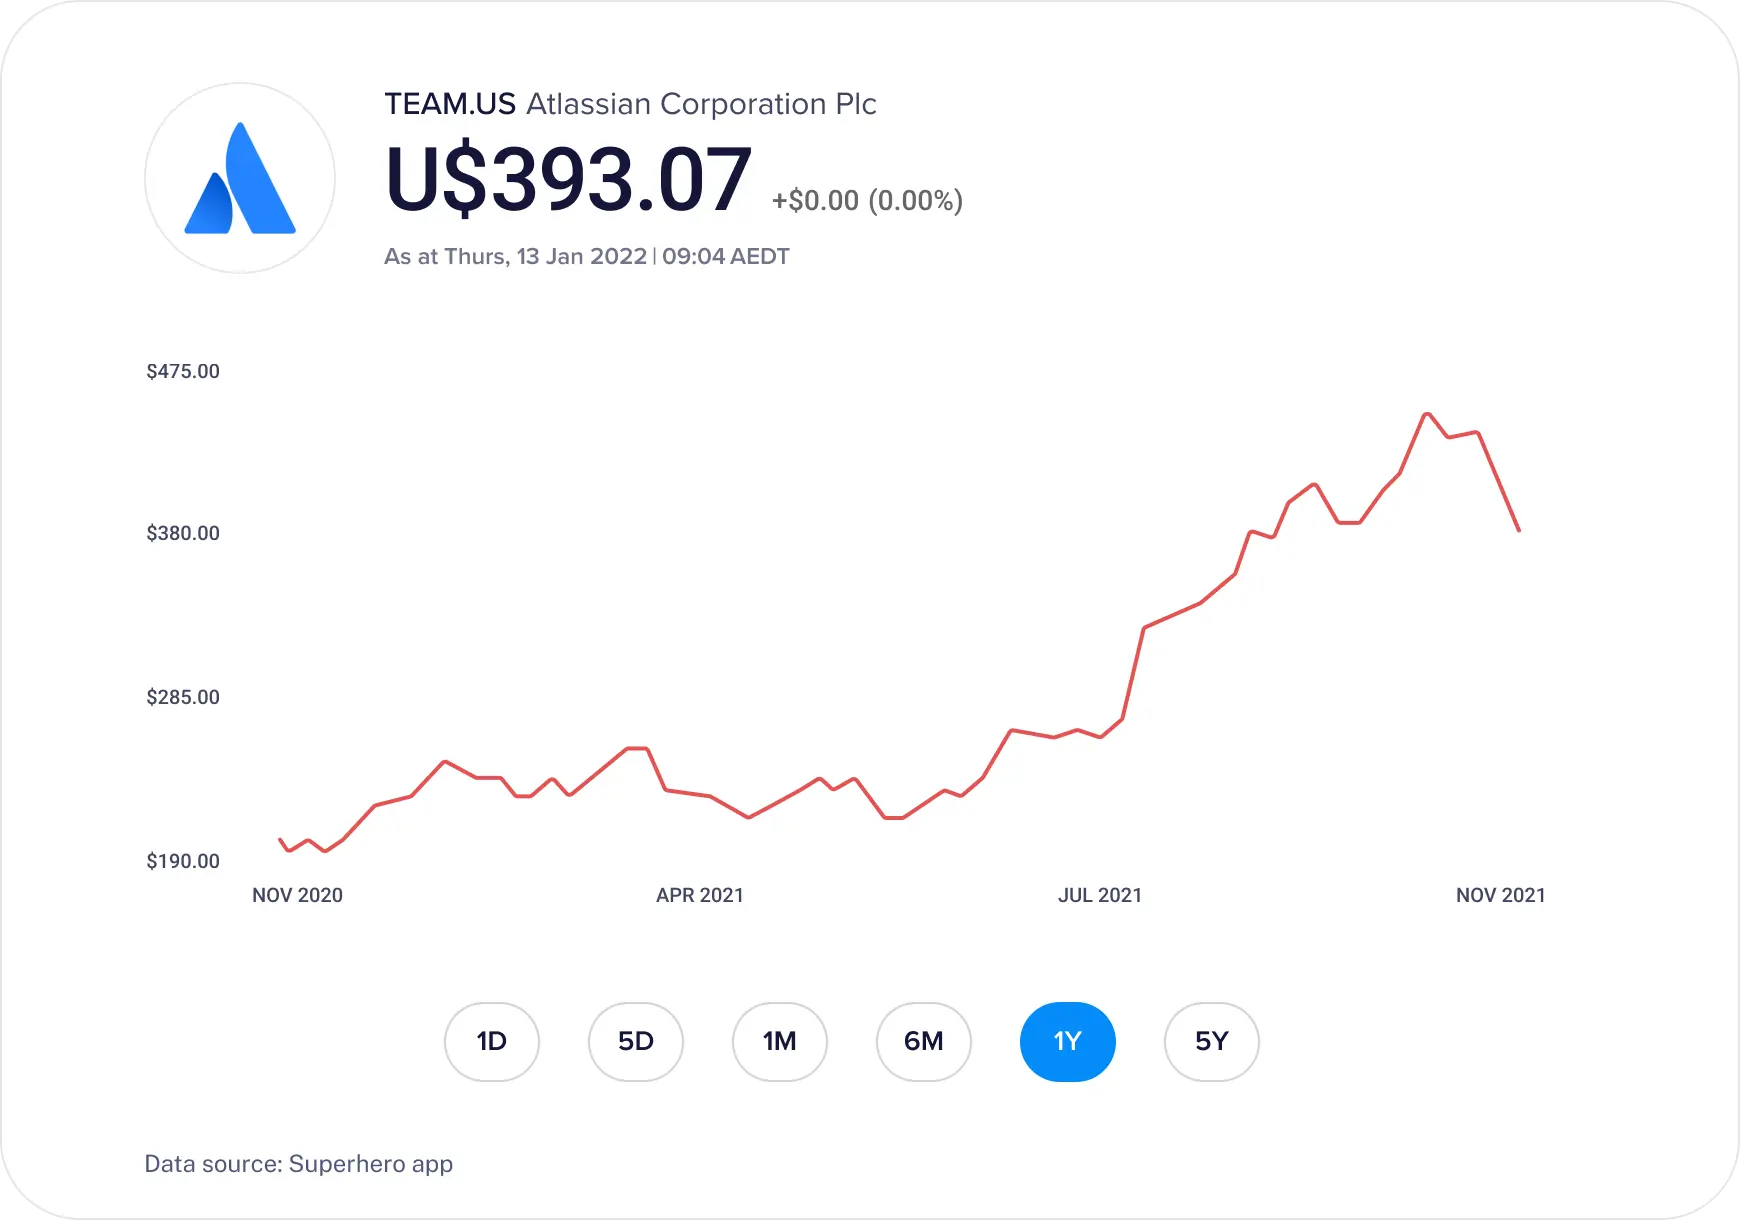Click the APR 2021 date marker

(x=700, y=895)
